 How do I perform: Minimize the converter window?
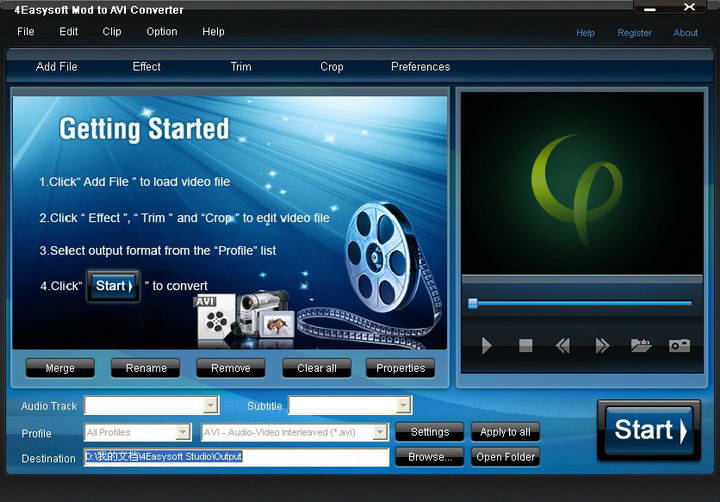point(649,9)
